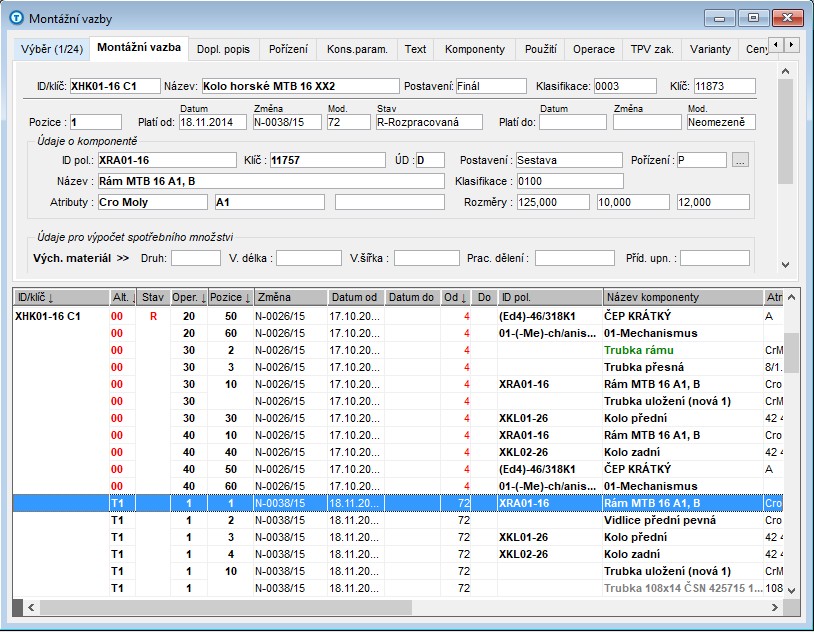Select the Trubka přesná table row
Image resolution: width=814 pixels, height=633 pixels.
(398, 367)
